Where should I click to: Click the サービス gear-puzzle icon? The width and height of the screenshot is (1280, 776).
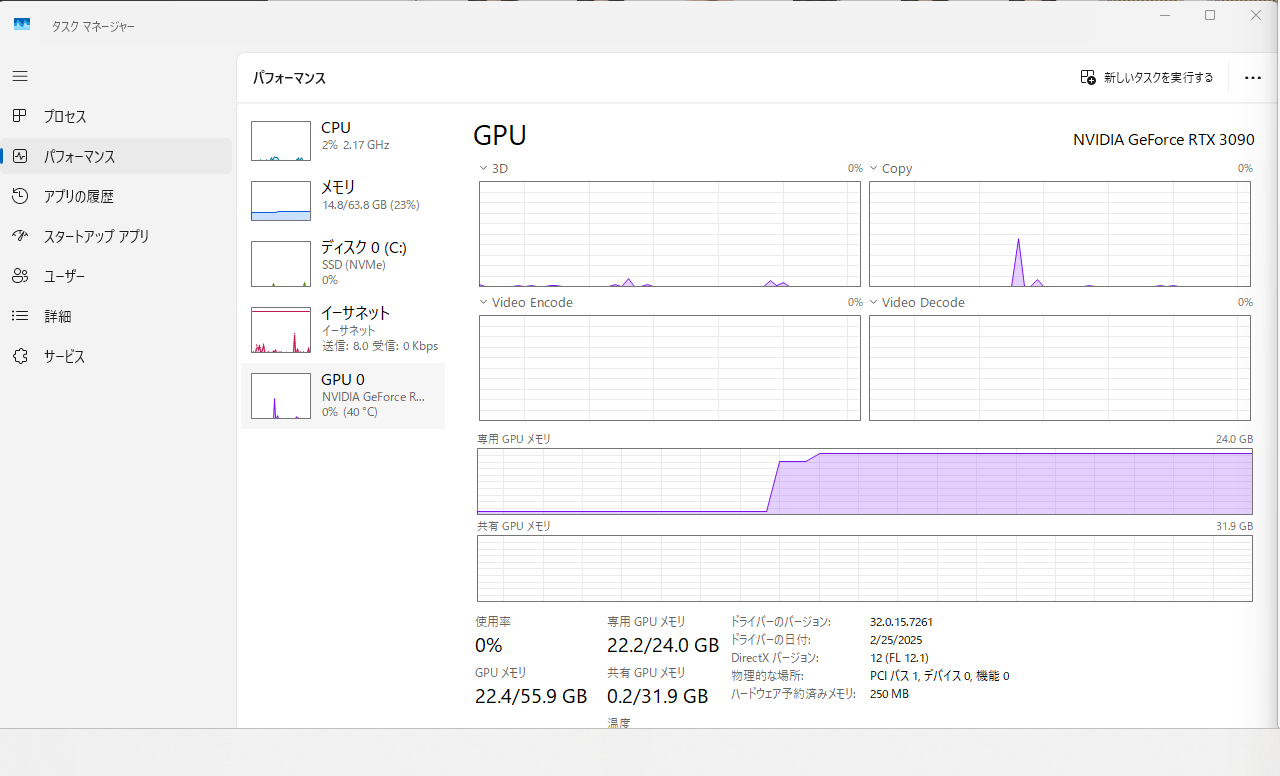(20, 356)
